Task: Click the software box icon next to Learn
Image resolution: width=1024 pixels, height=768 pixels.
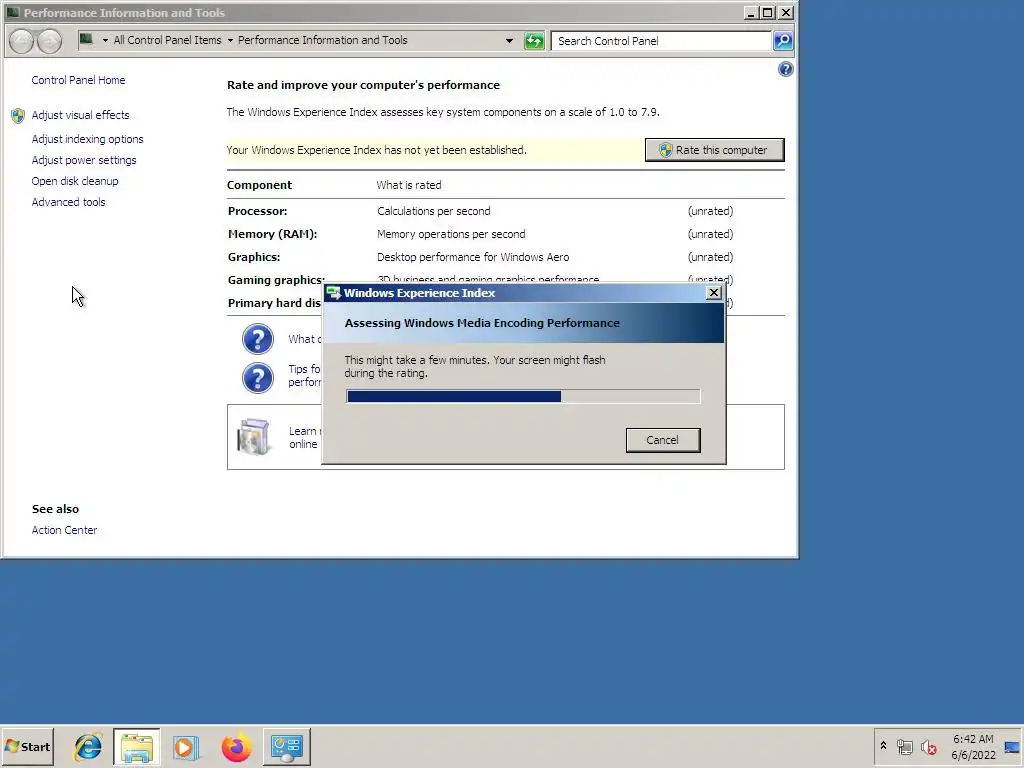Action: [x=254, y=436]
